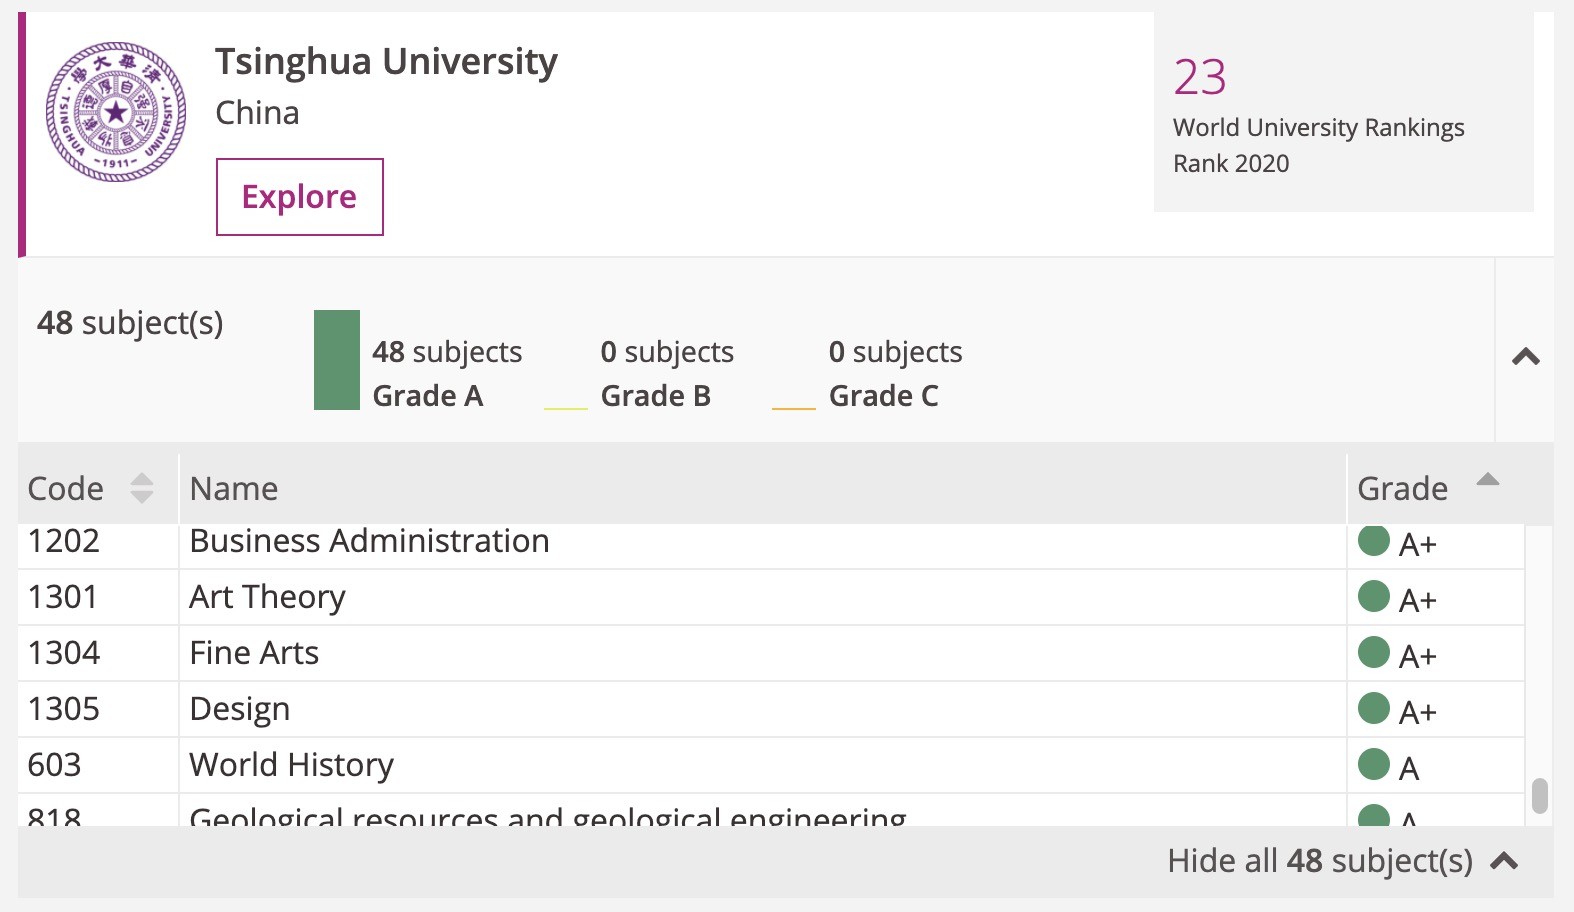Viewport: 1574px width, 912px height.
Task: Click the Name column header
Action: click(234, 489)
